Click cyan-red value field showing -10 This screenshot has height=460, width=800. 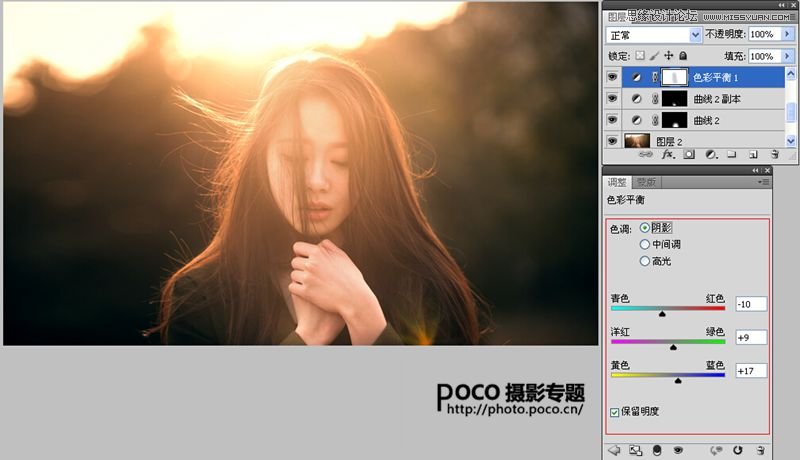point(751,304)
